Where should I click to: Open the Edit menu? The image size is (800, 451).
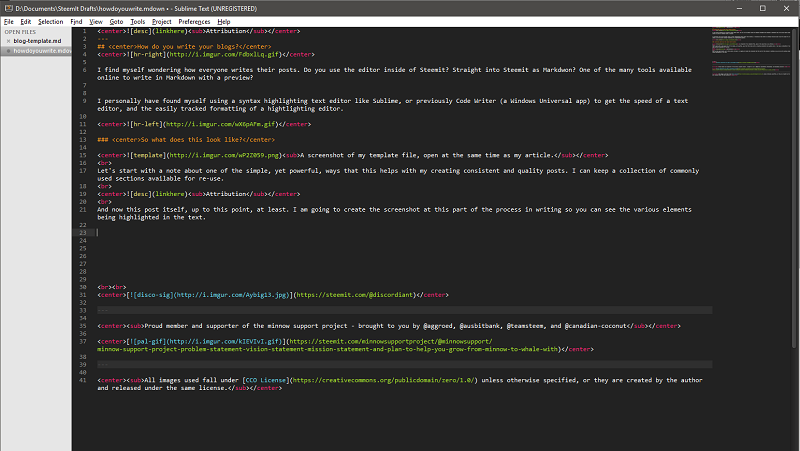pyautogui.click(x=26, y=21)
